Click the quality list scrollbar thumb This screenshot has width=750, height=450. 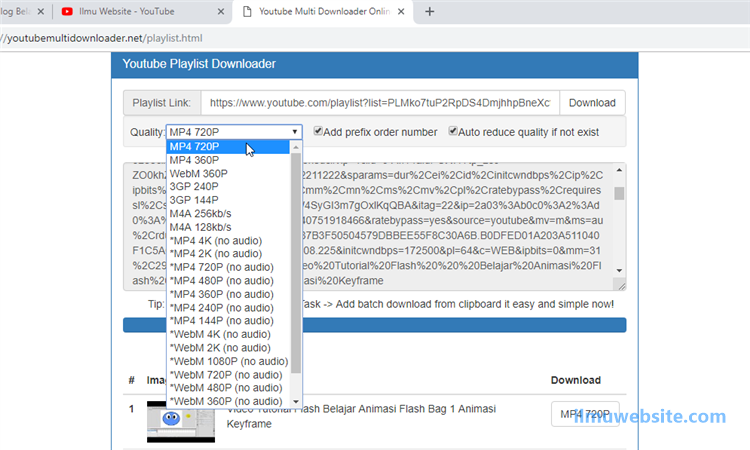click(296, 263)
